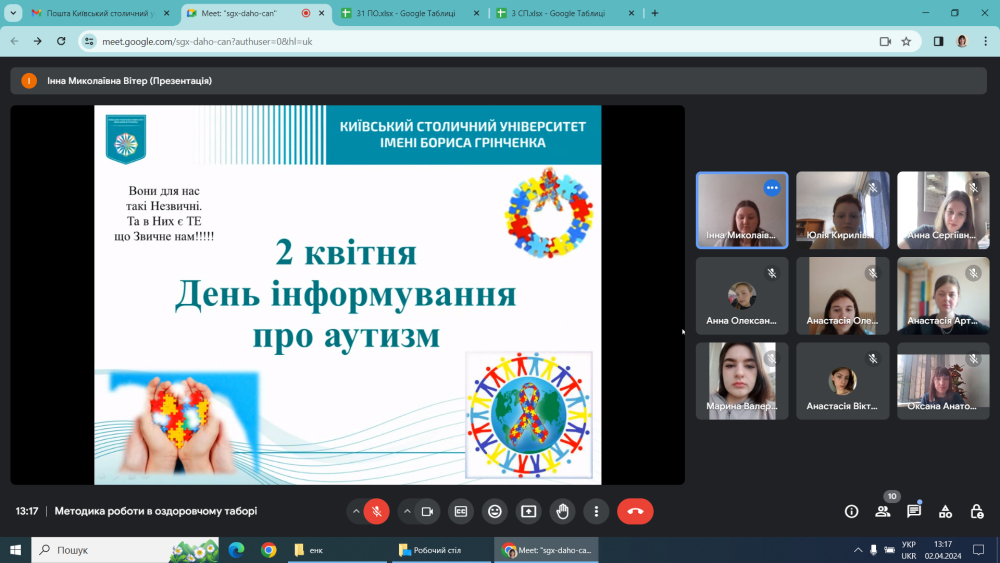Open the emoji reactions button
Viewport: 1000px width, 563px height.
pyautogui.click(x=495, y=511)
